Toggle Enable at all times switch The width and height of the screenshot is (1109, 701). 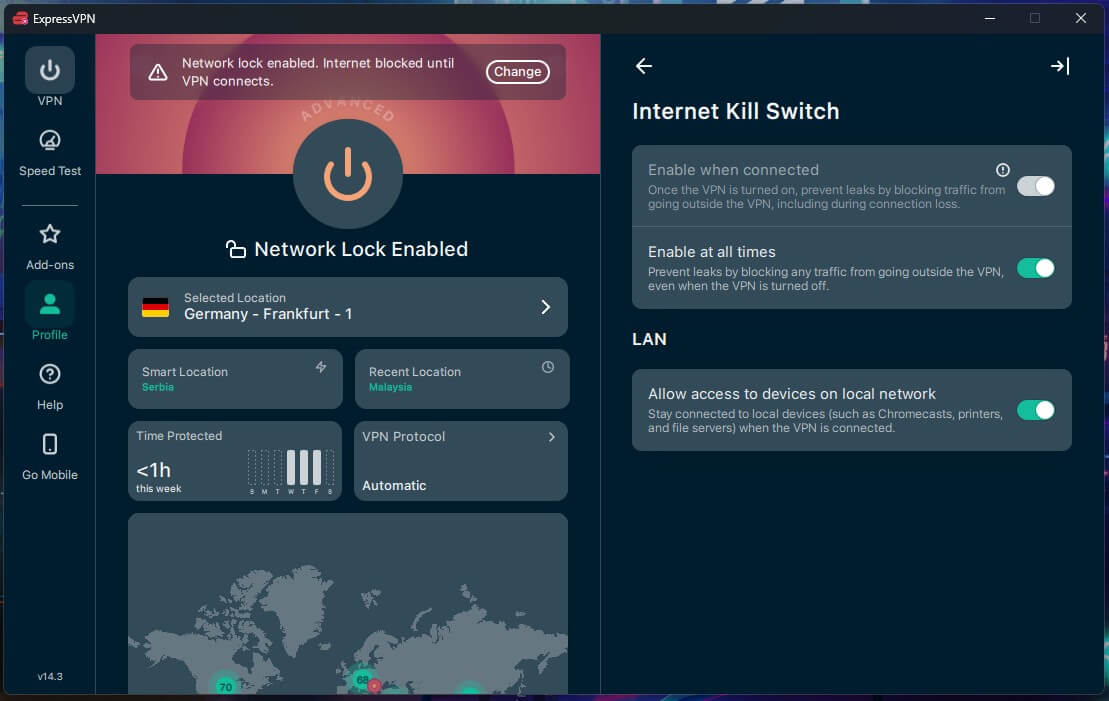[1035, 268]
